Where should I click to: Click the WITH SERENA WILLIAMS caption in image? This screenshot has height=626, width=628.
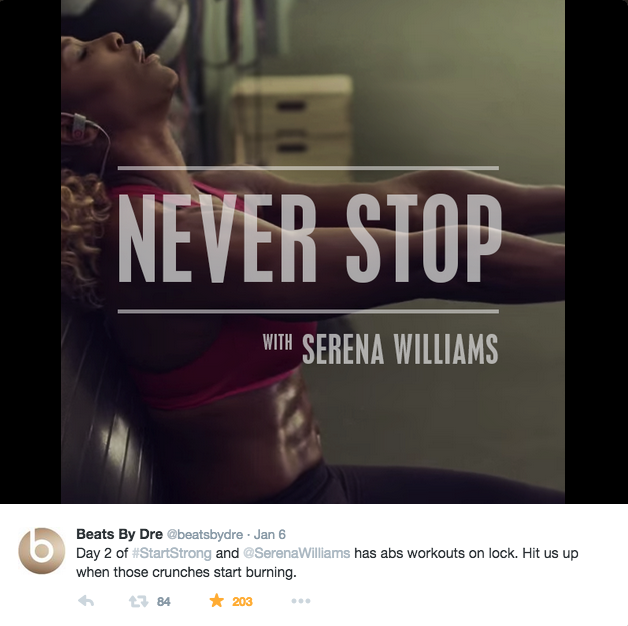click(380, 349)
